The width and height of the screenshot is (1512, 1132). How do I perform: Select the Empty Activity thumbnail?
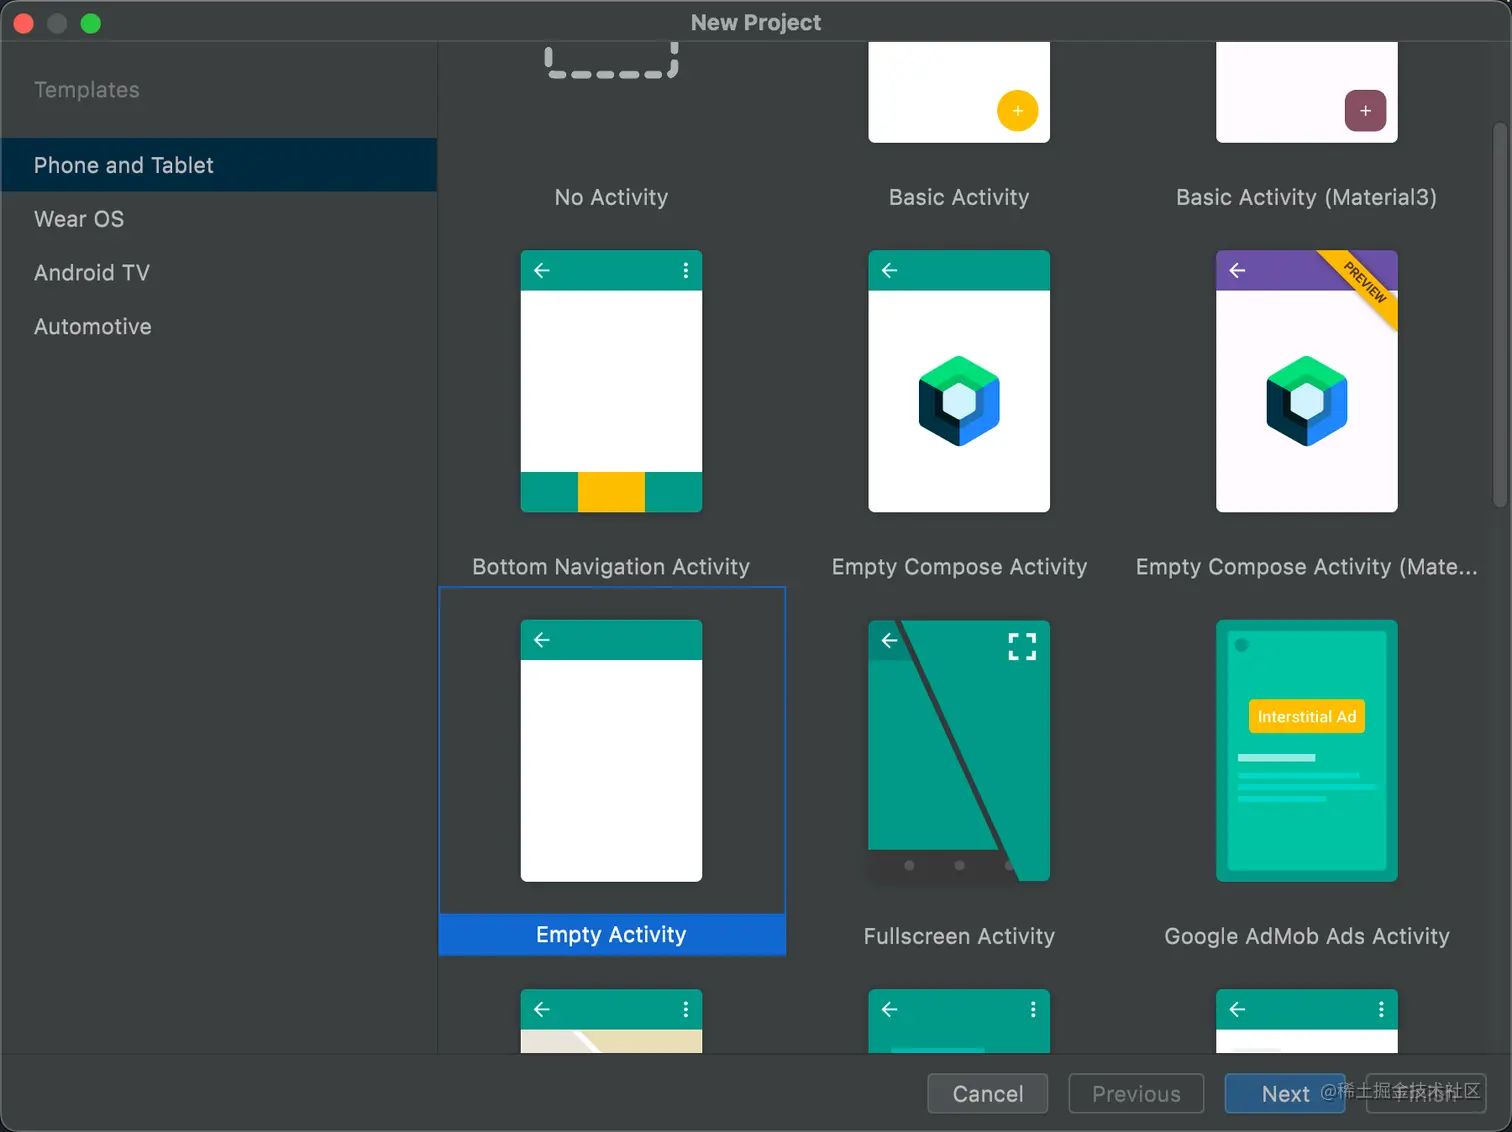(x=611, y=750)
